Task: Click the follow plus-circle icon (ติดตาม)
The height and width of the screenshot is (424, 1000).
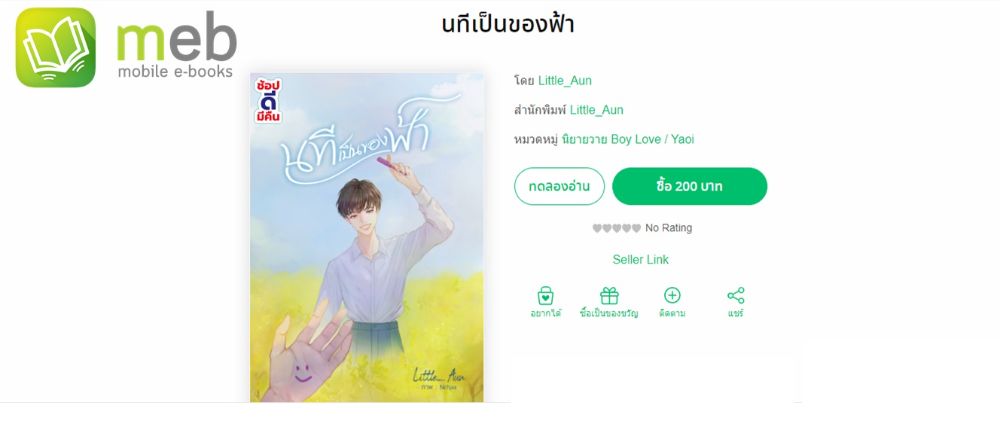Action: pos(672,295)
